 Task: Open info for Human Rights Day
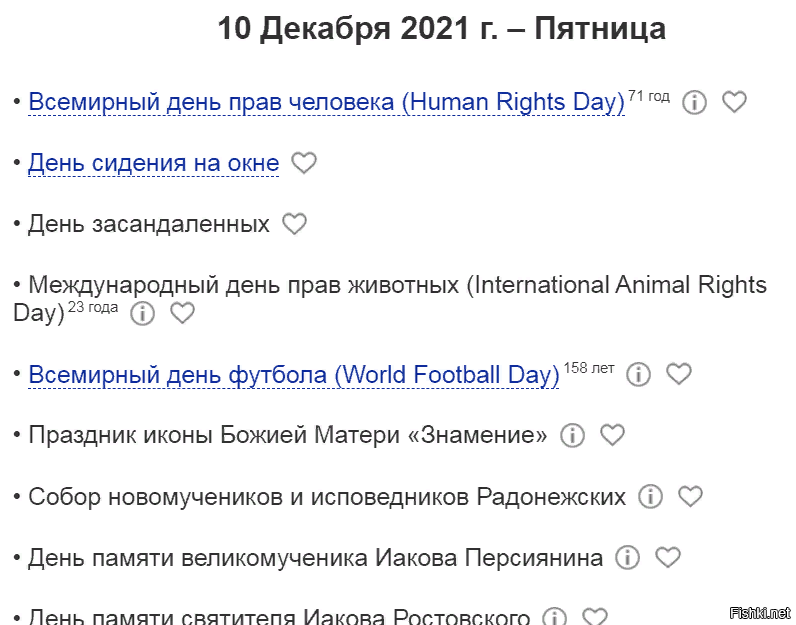pos(694,102)
